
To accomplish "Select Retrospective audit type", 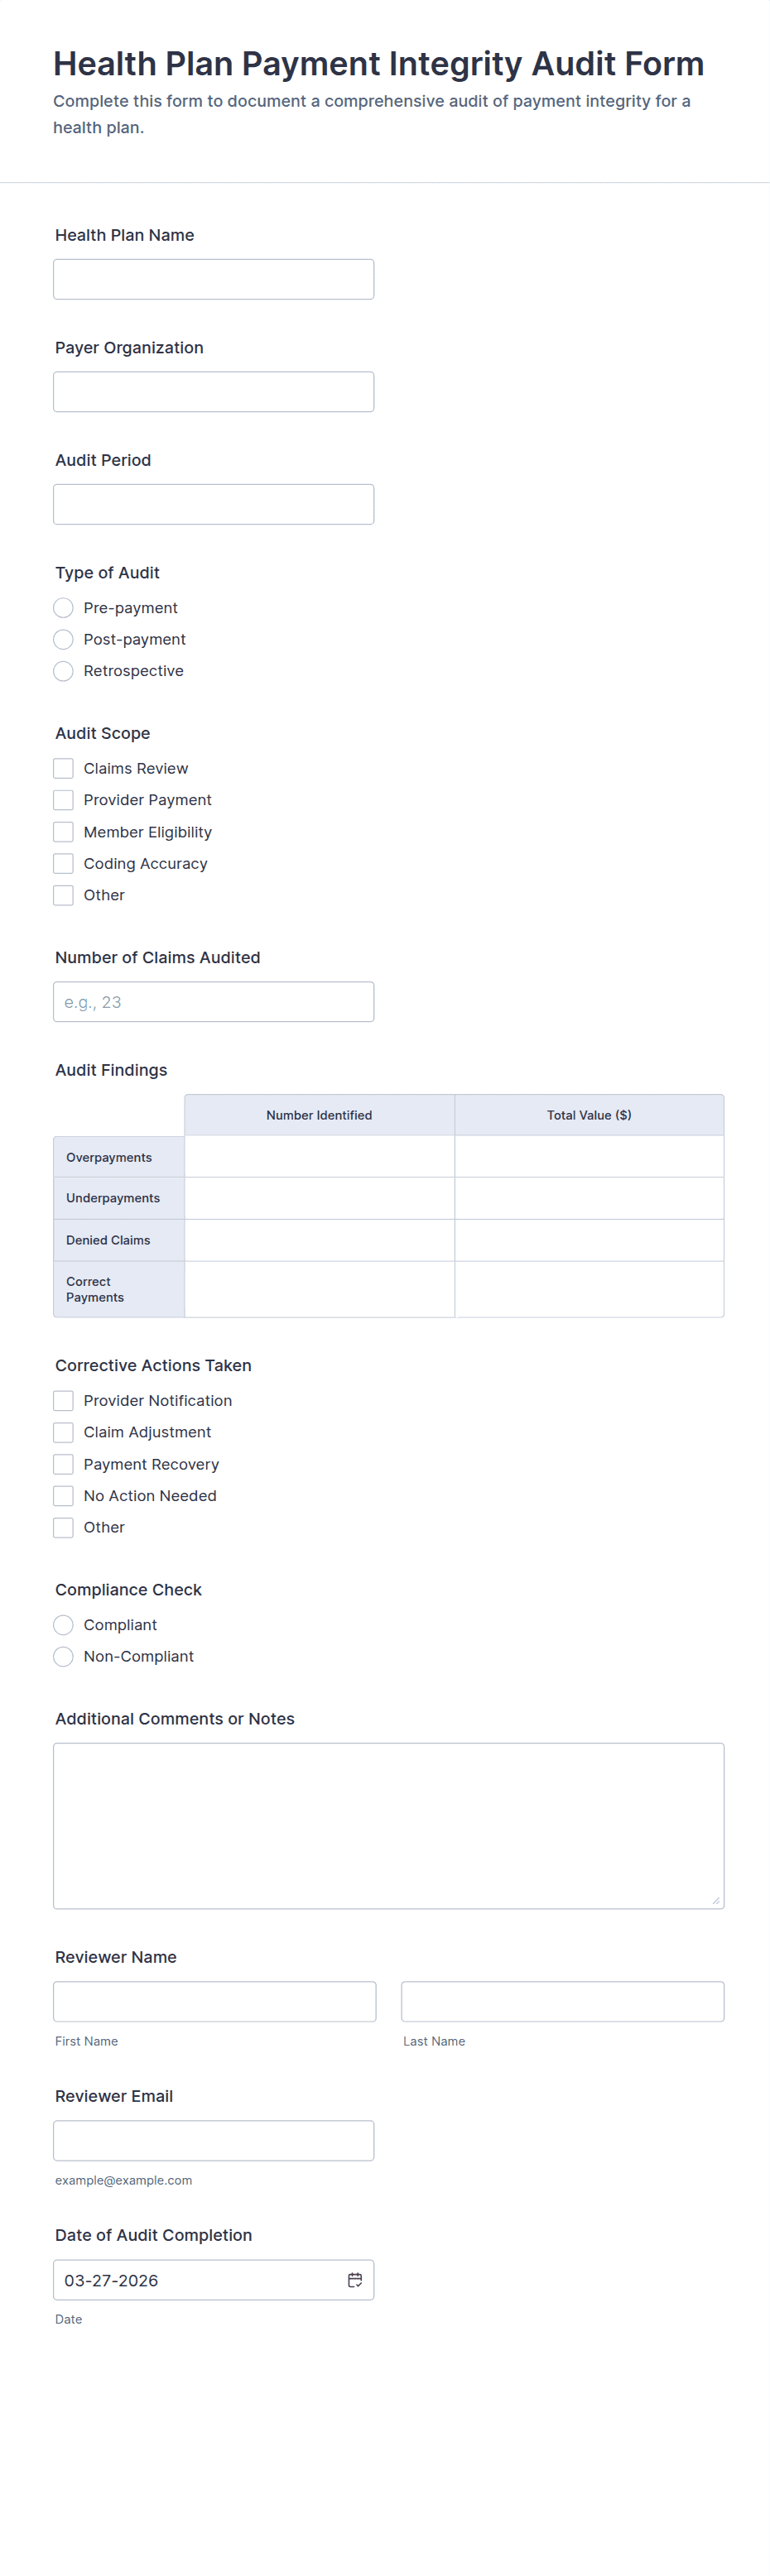I will [63, 671].
